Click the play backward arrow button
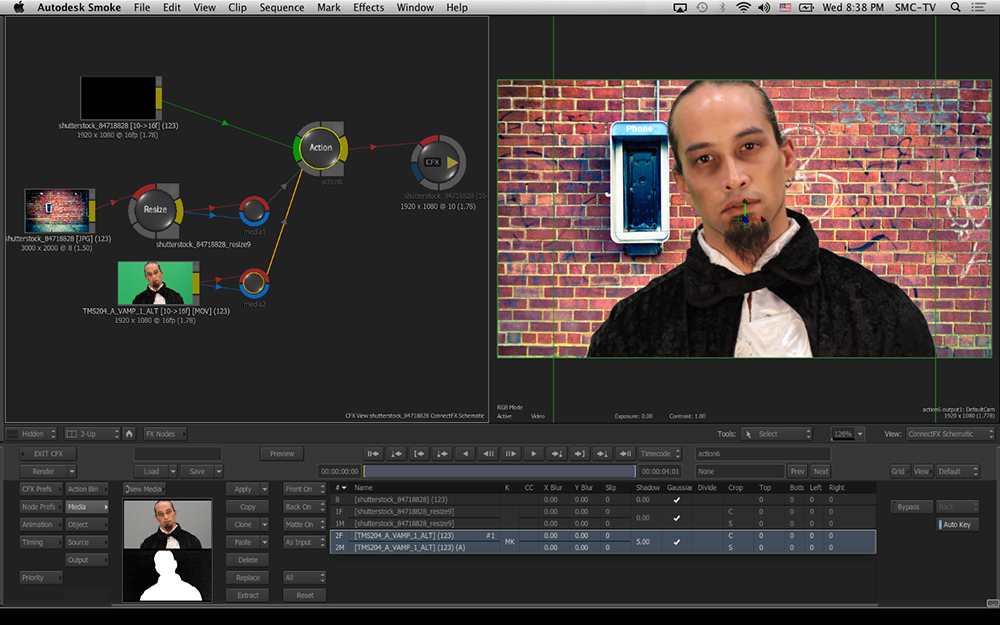The width and height of the screenshot is (1000, 625). pyautogui.click(x=465, y=454)
